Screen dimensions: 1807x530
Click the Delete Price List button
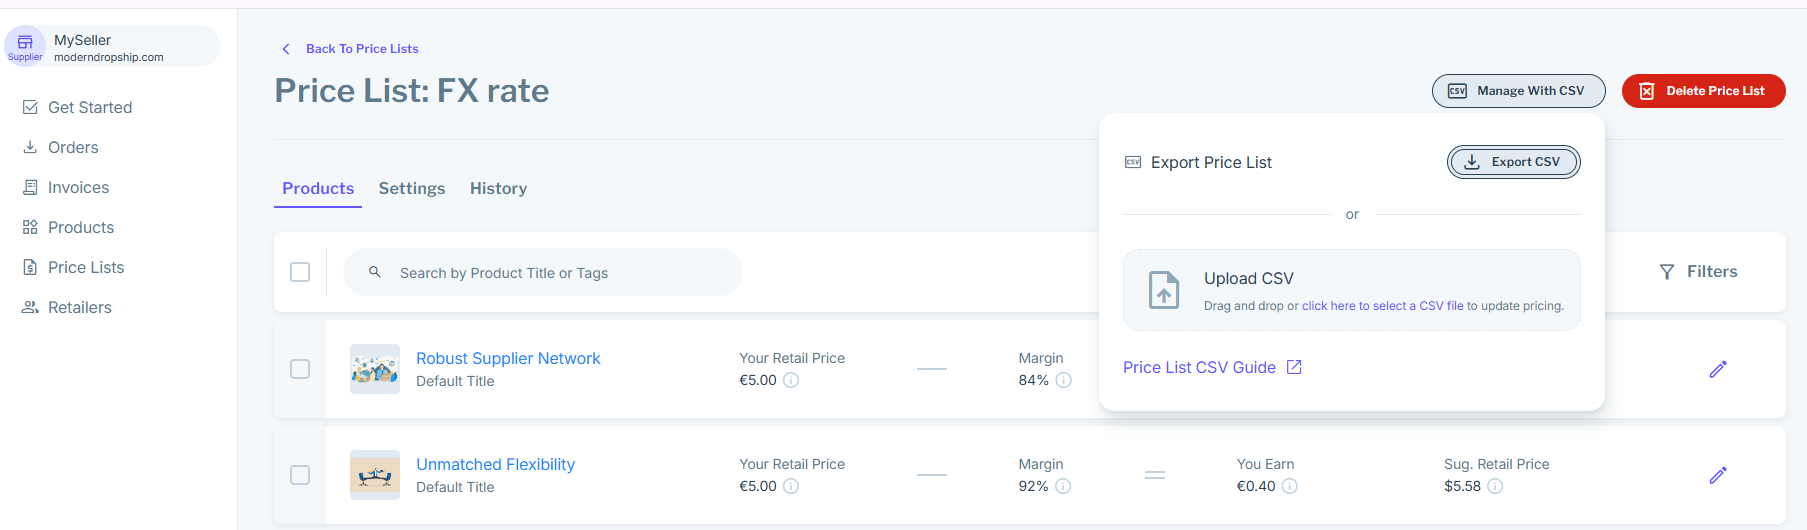click(1703, 91)
